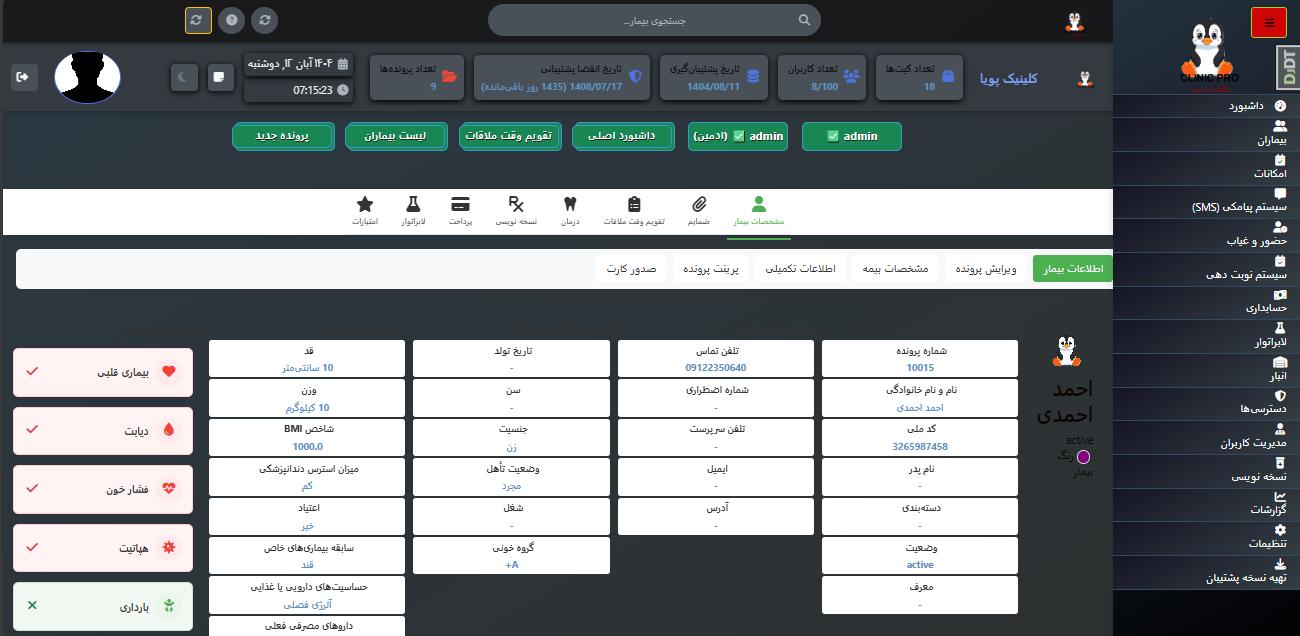
Task: Click the grey round refresh icon
Action: pos(265,20)
